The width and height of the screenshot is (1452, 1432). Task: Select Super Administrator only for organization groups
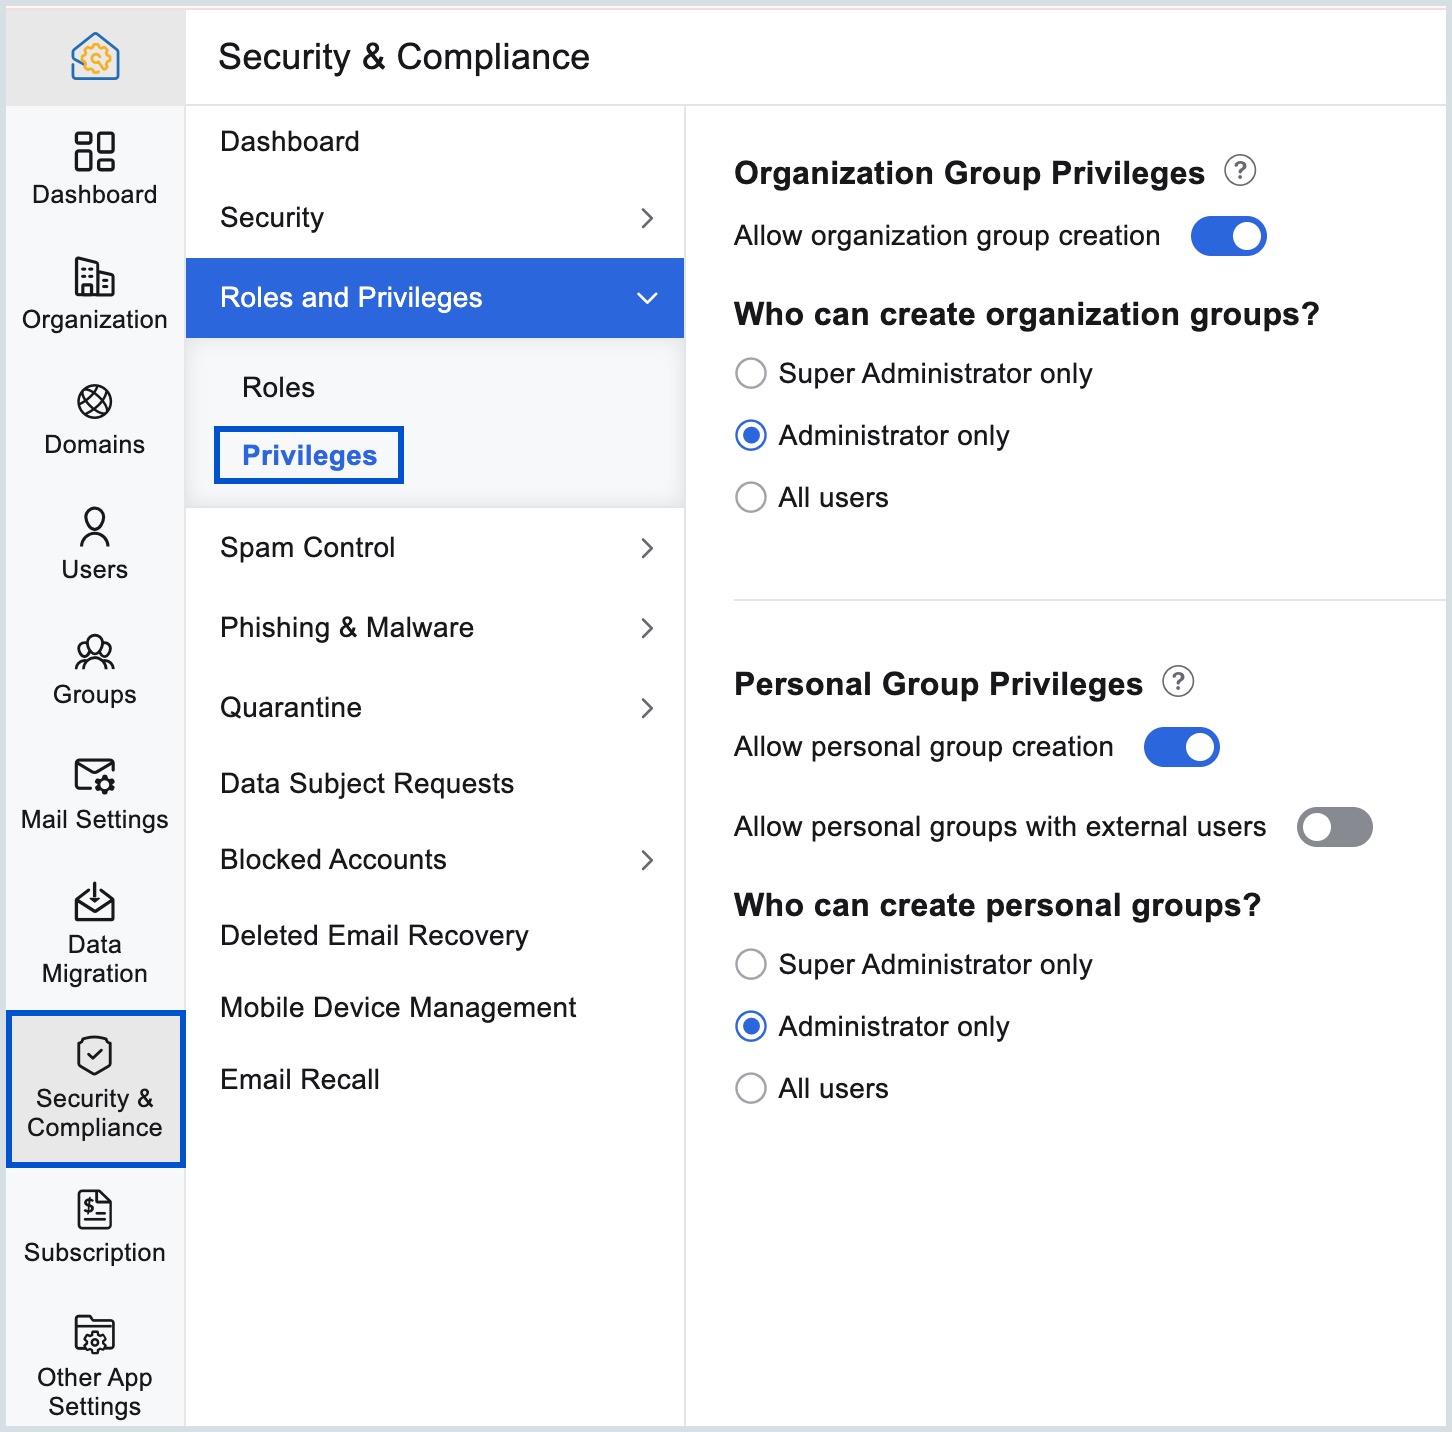pos(750,373)
